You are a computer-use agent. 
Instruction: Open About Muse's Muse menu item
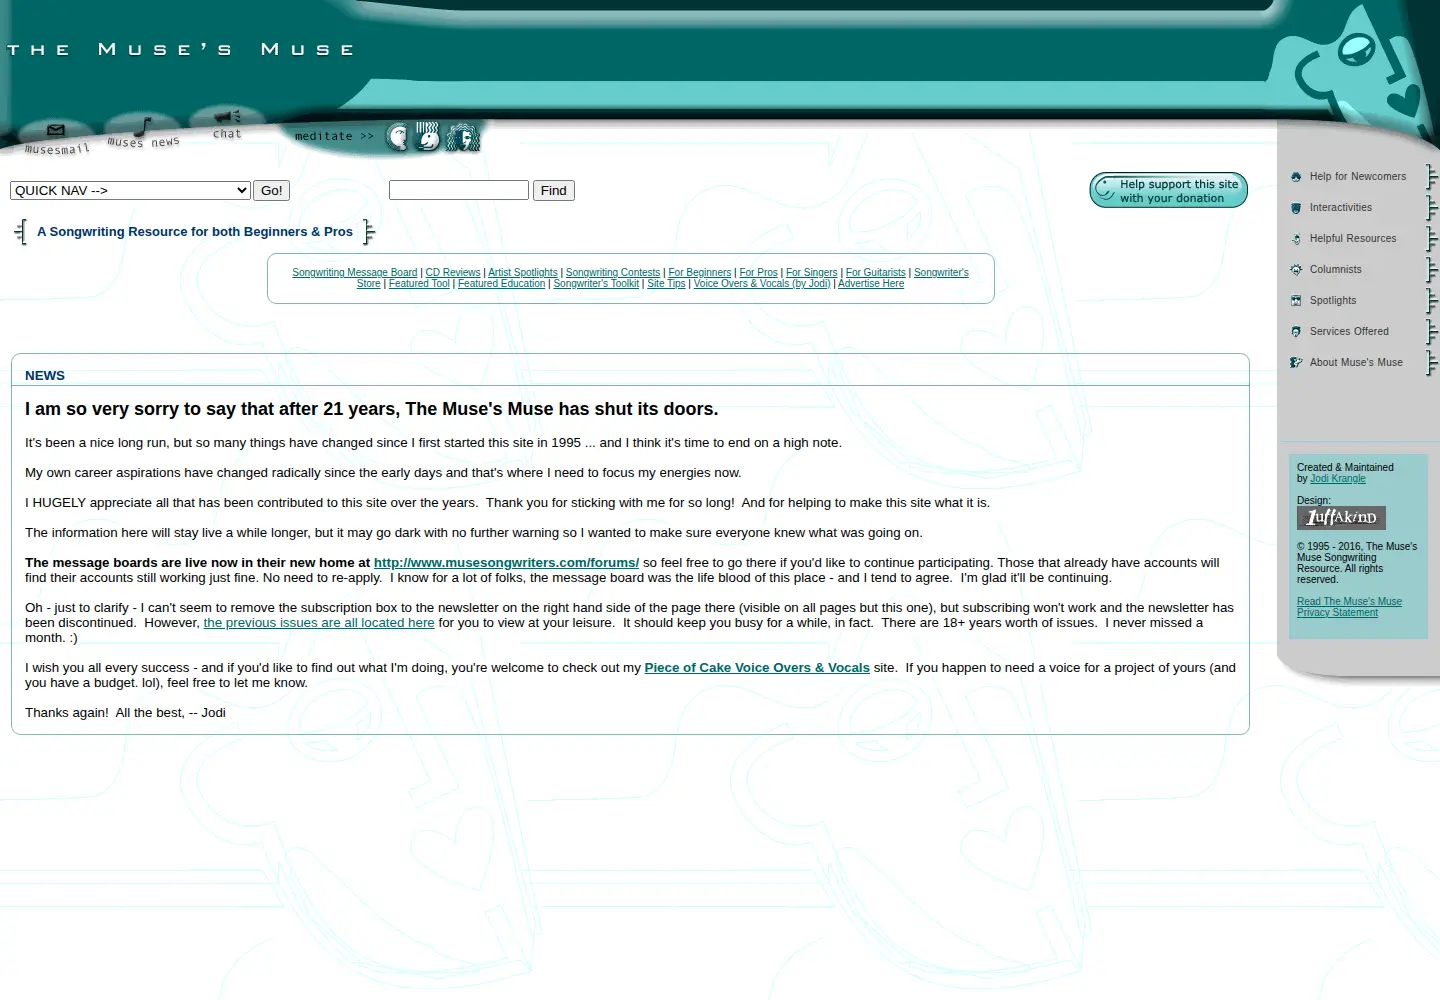pyautogui.click(x=1356, y=363)
